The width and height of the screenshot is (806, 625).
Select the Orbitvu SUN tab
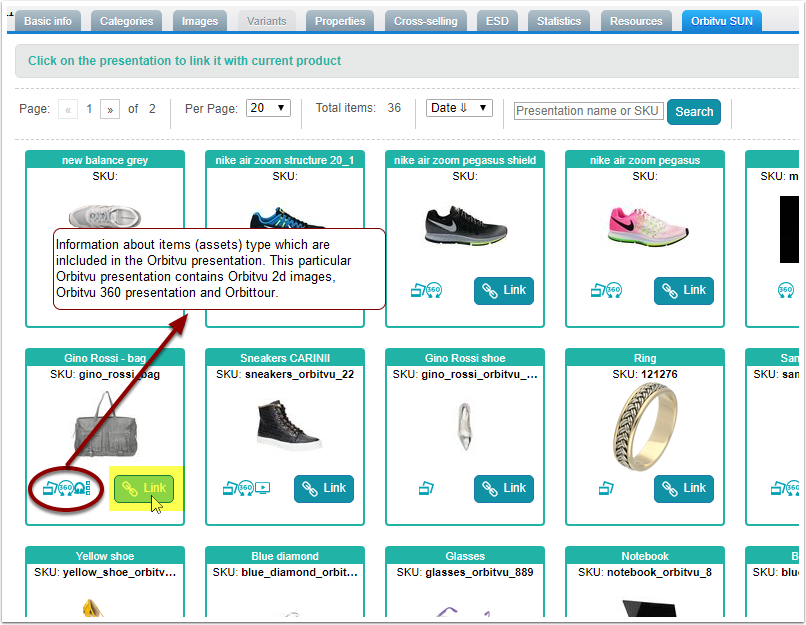pyautogui.click(x=722, y=21)
